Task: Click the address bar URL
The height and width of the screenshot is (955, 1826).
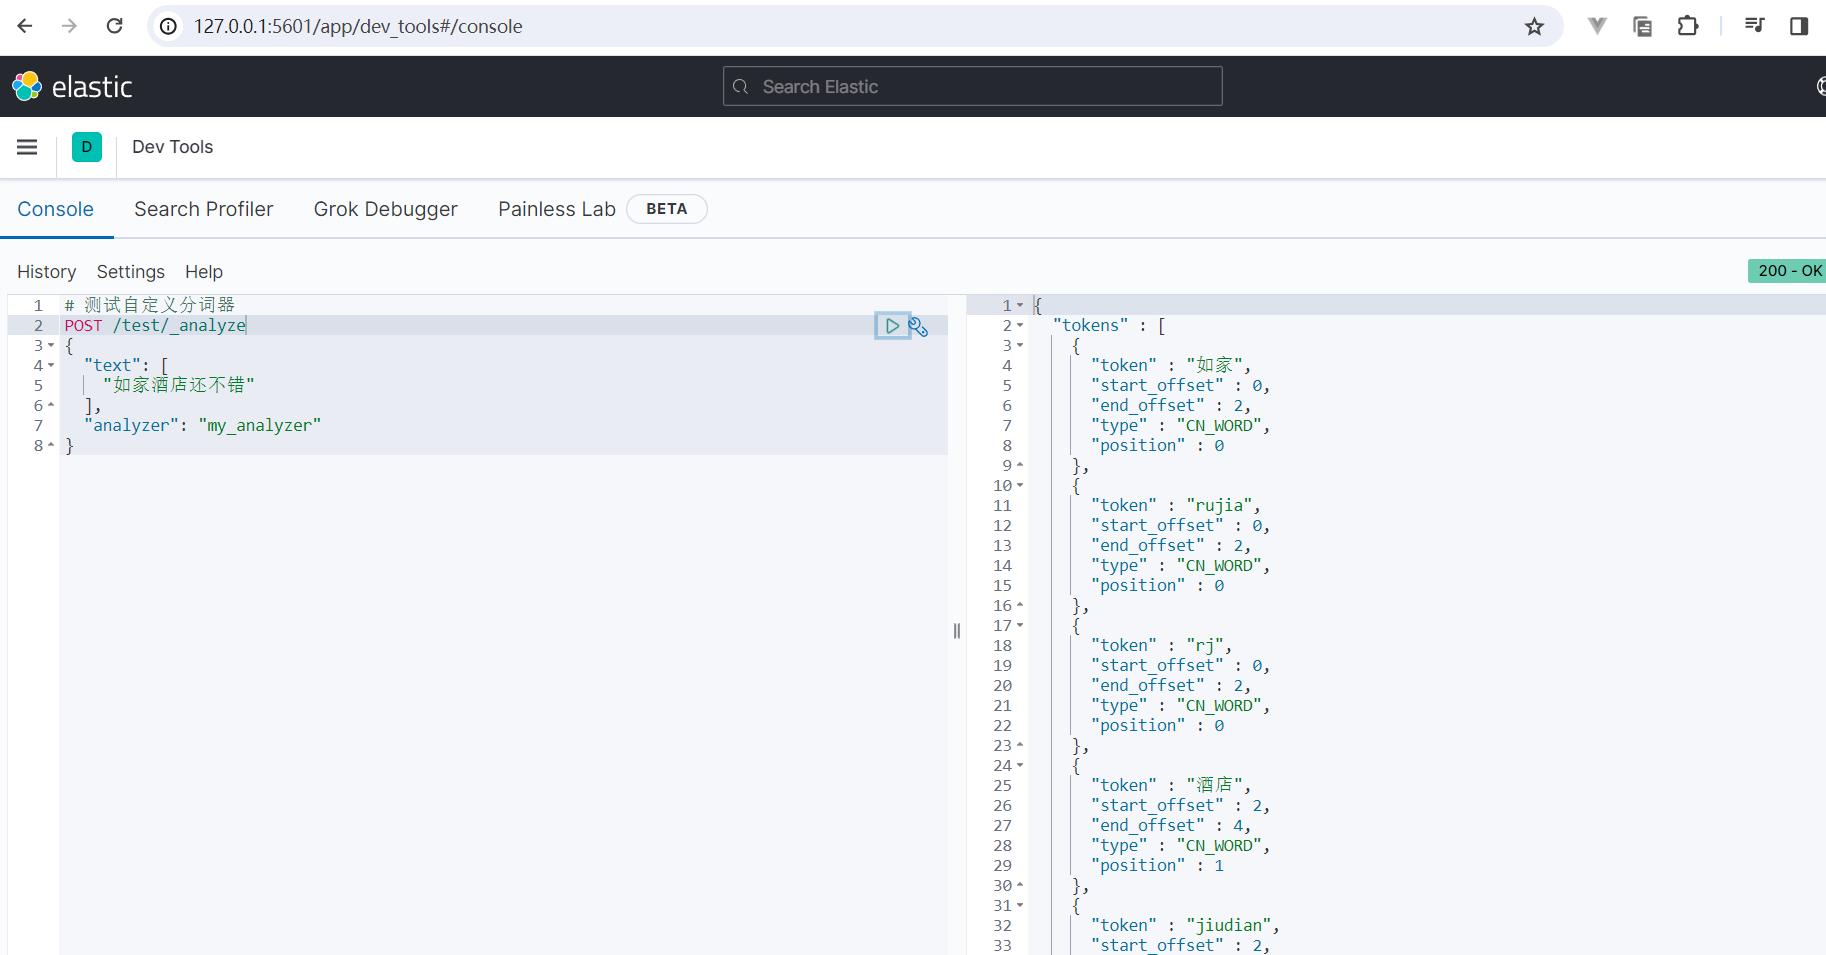Action: click(x=358, y=26)
